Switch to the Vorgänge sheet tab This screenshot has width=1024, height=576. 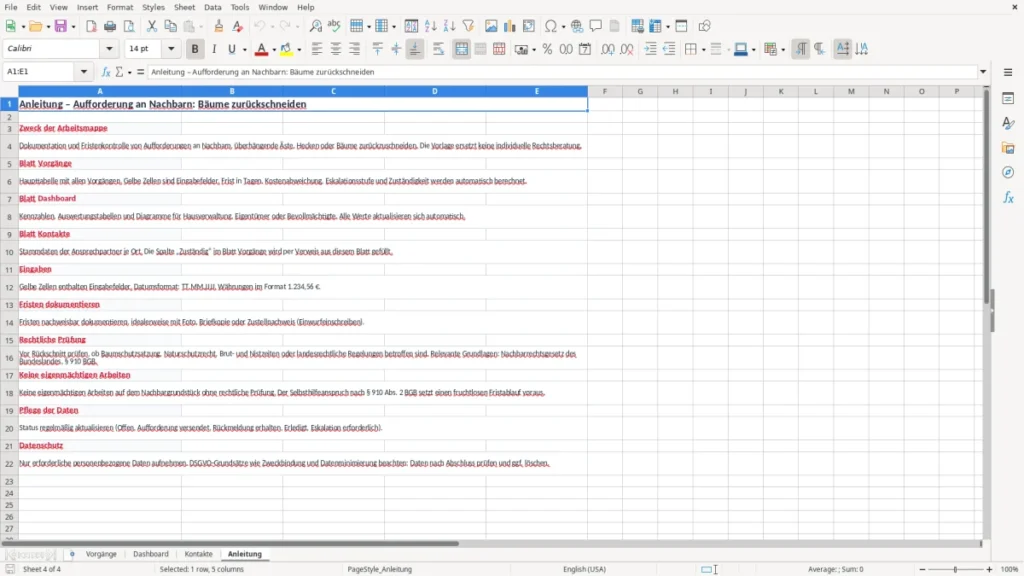pos(101,554)
